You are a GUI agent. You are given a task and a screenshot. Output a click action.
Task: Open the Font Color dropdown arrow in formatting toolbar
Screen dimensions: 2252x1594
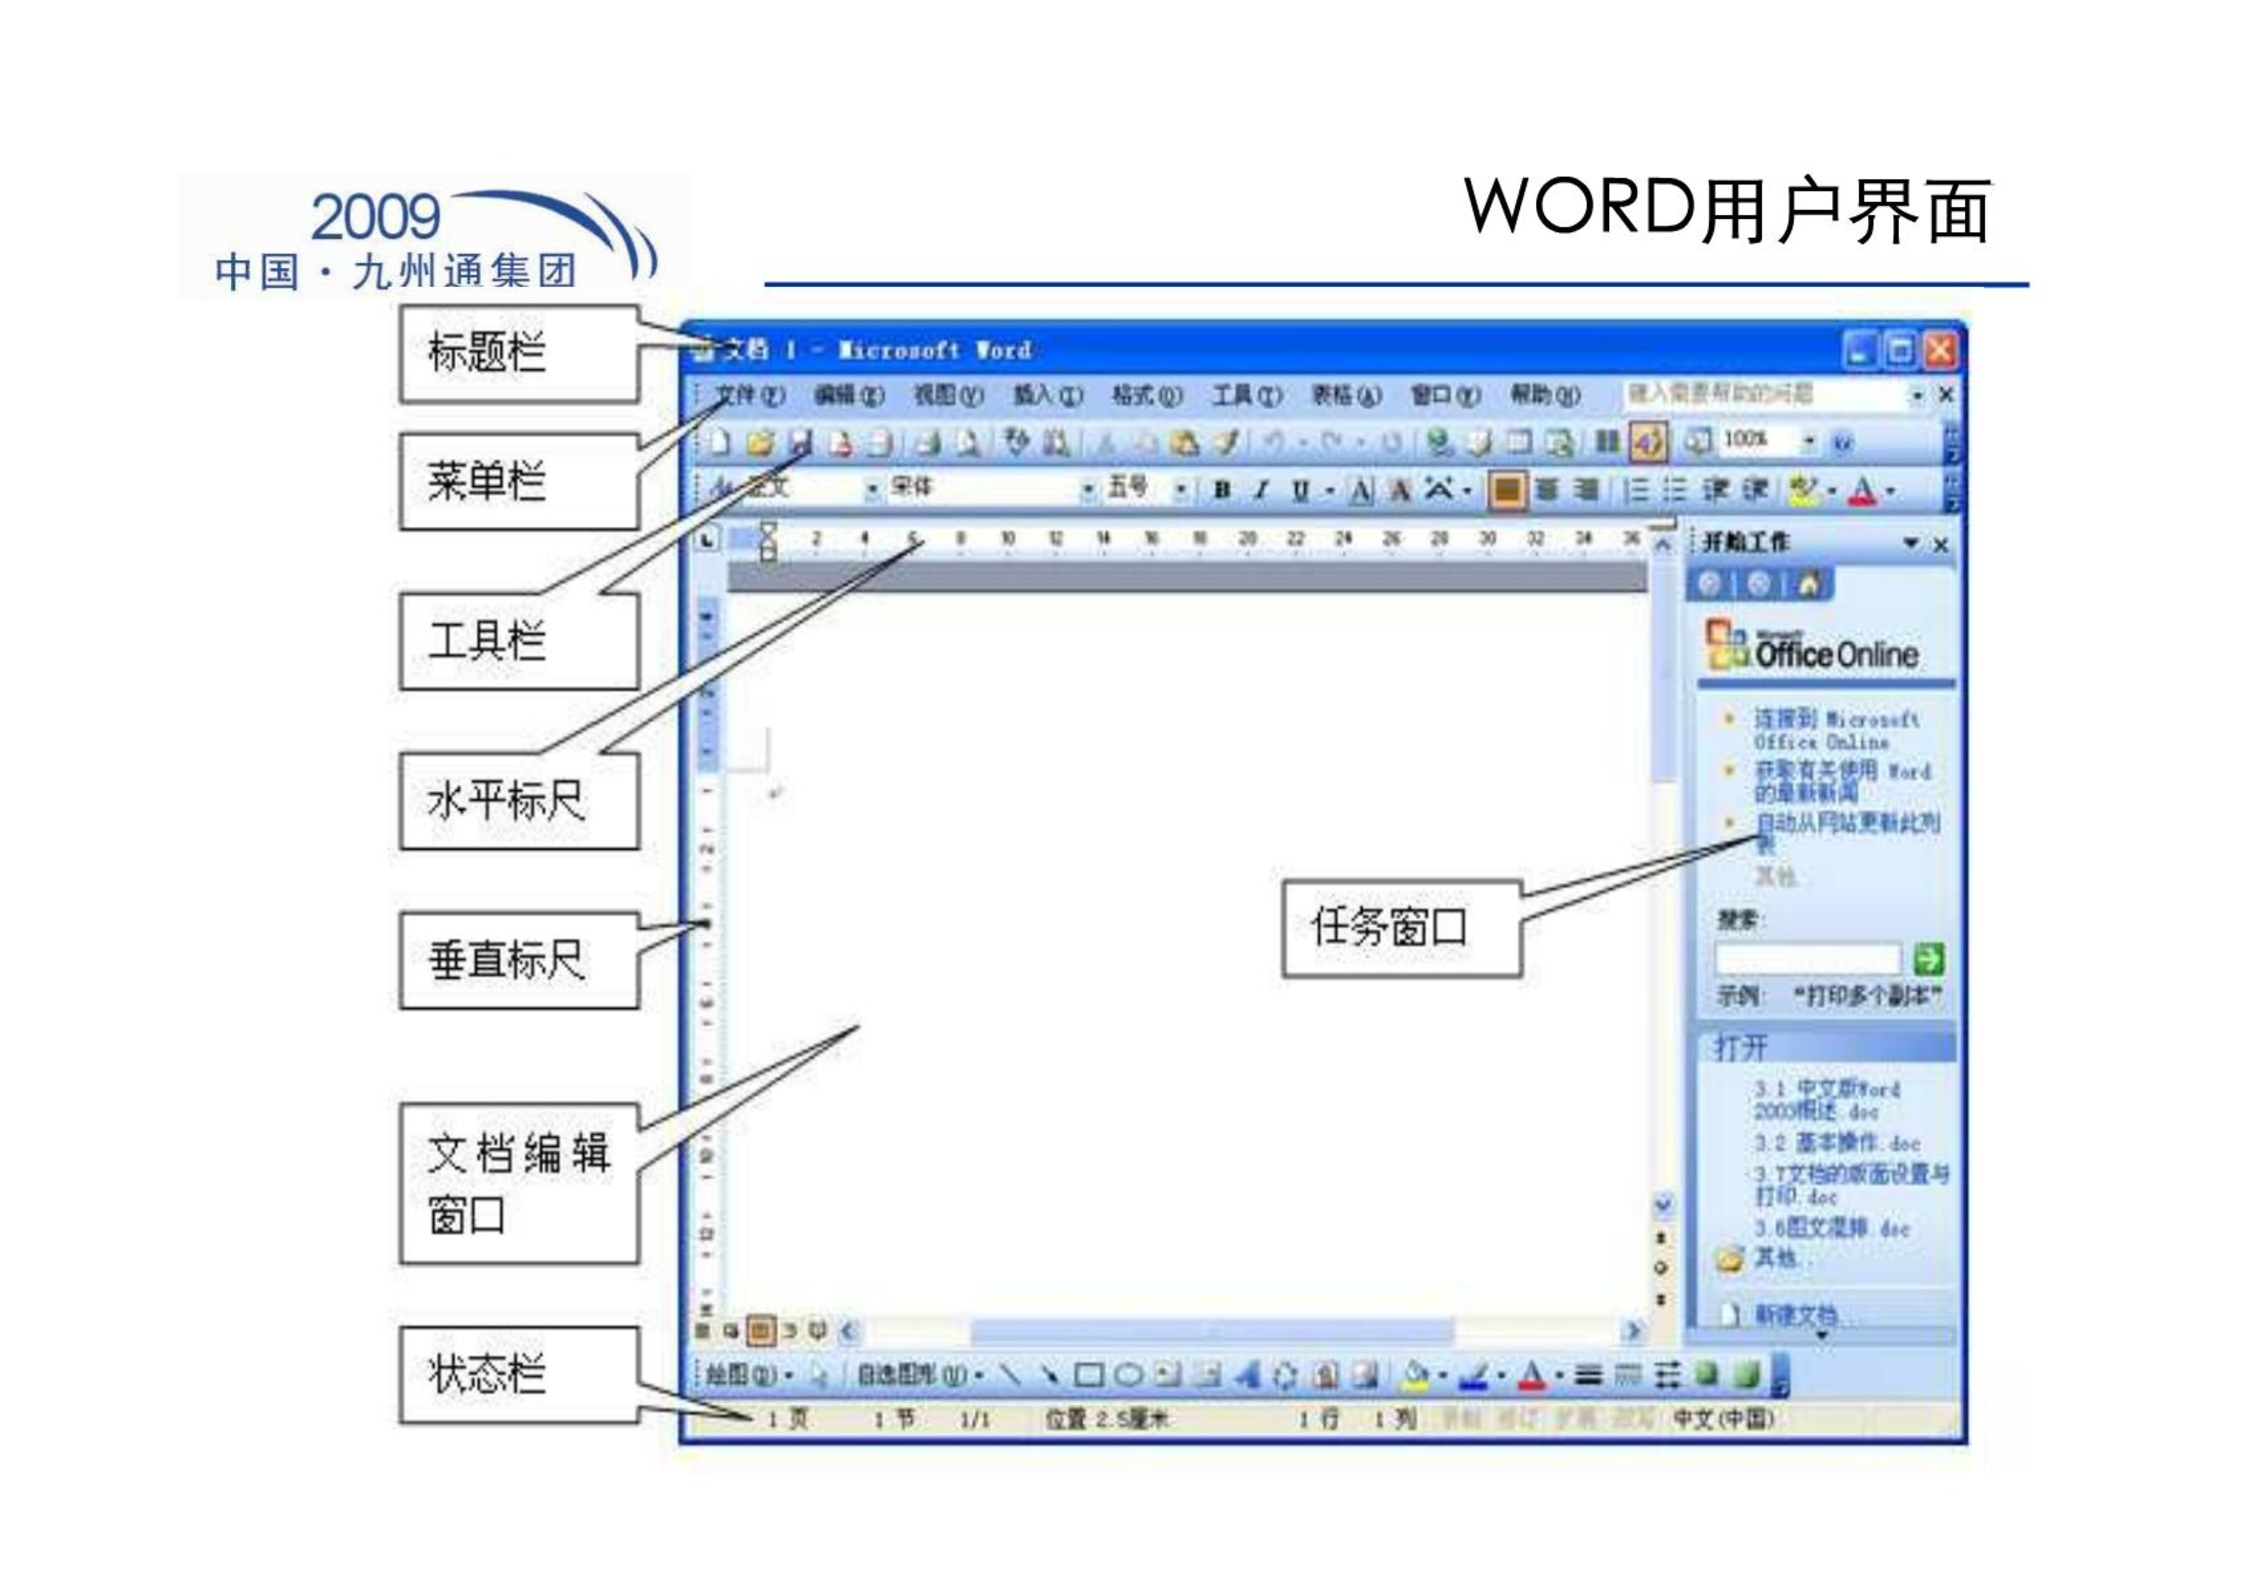click(1890, 491)
